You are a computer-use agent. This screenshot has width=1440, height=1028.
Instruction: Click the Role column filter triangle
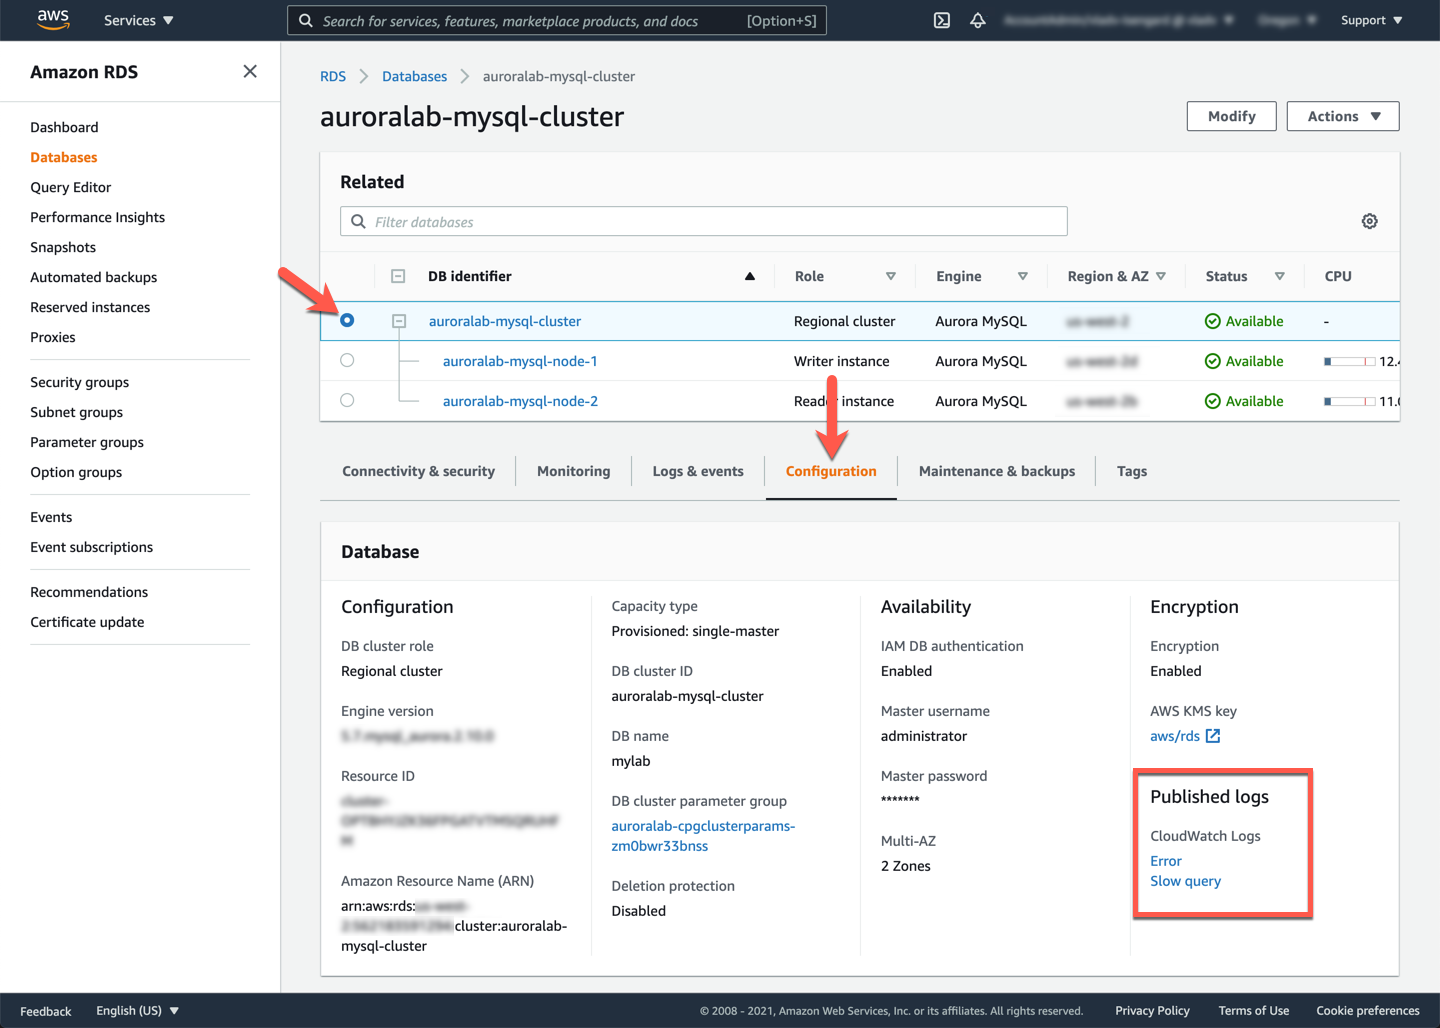click(x=890, y=276)
